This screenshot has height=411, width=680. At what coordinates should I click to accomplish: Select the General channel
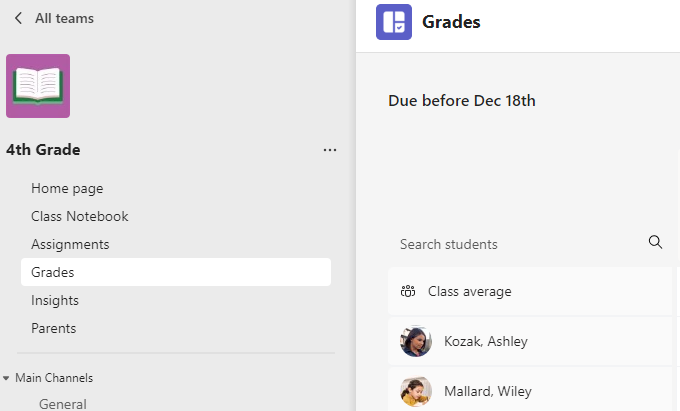pos(63,404)
